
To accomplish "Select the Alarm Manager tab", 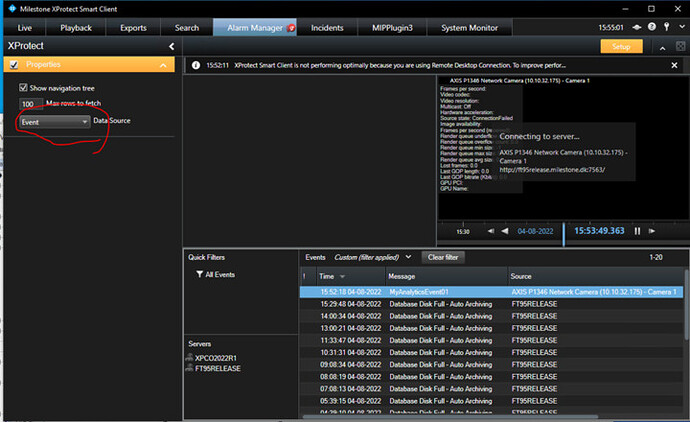I will (255, 28).
